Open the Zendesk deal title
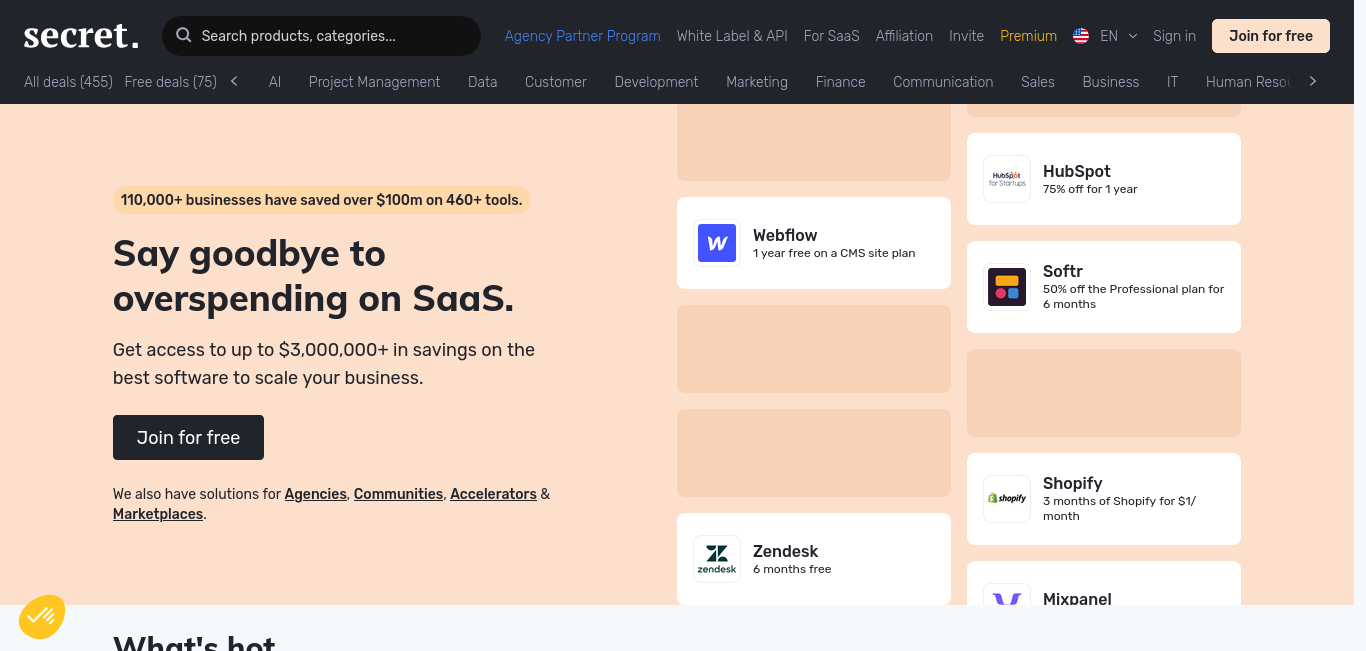 [x=786, y=551]
